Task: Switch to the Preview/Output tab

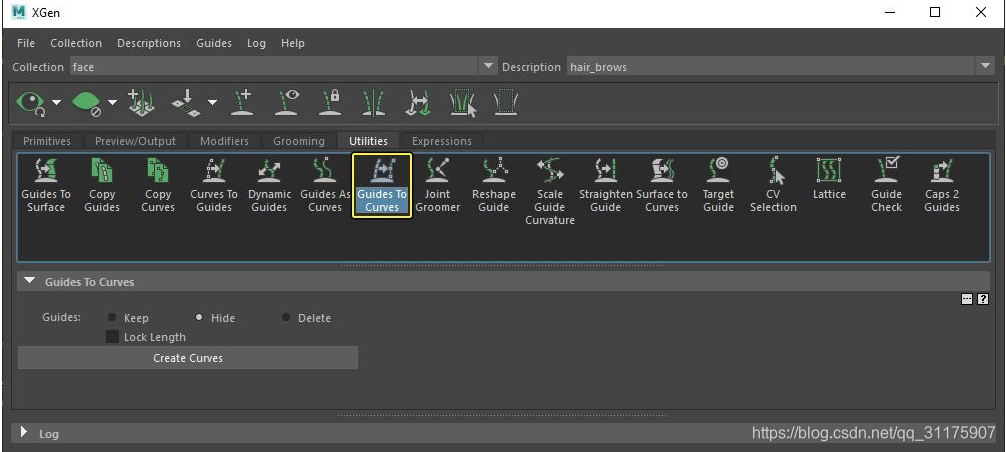Action: 135,141
